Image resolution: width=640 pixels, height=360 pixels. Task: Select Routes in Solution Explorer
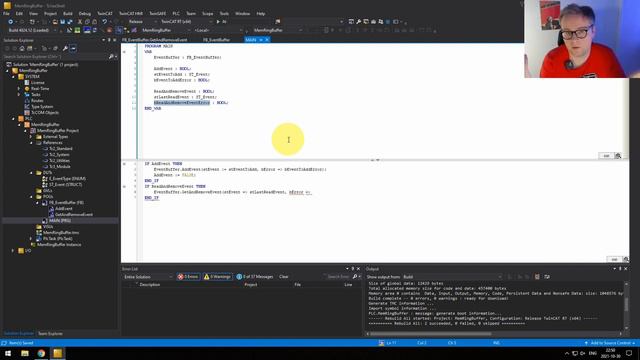tap(37, 100)
